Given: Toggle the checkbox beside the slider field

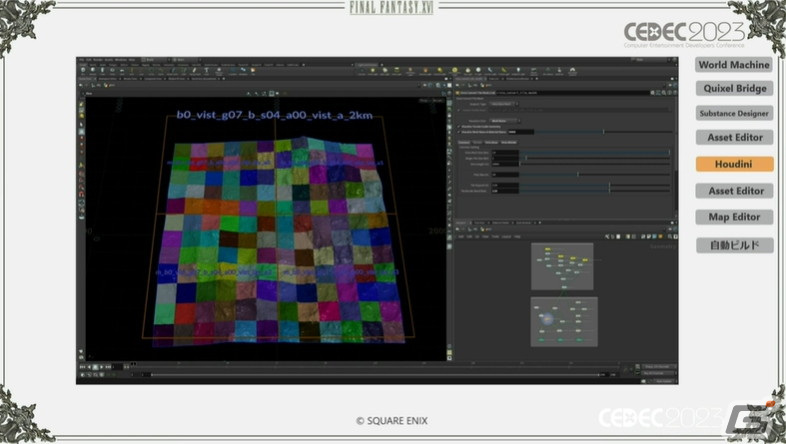Looking at the screenshot, I should tap(458, 132).
